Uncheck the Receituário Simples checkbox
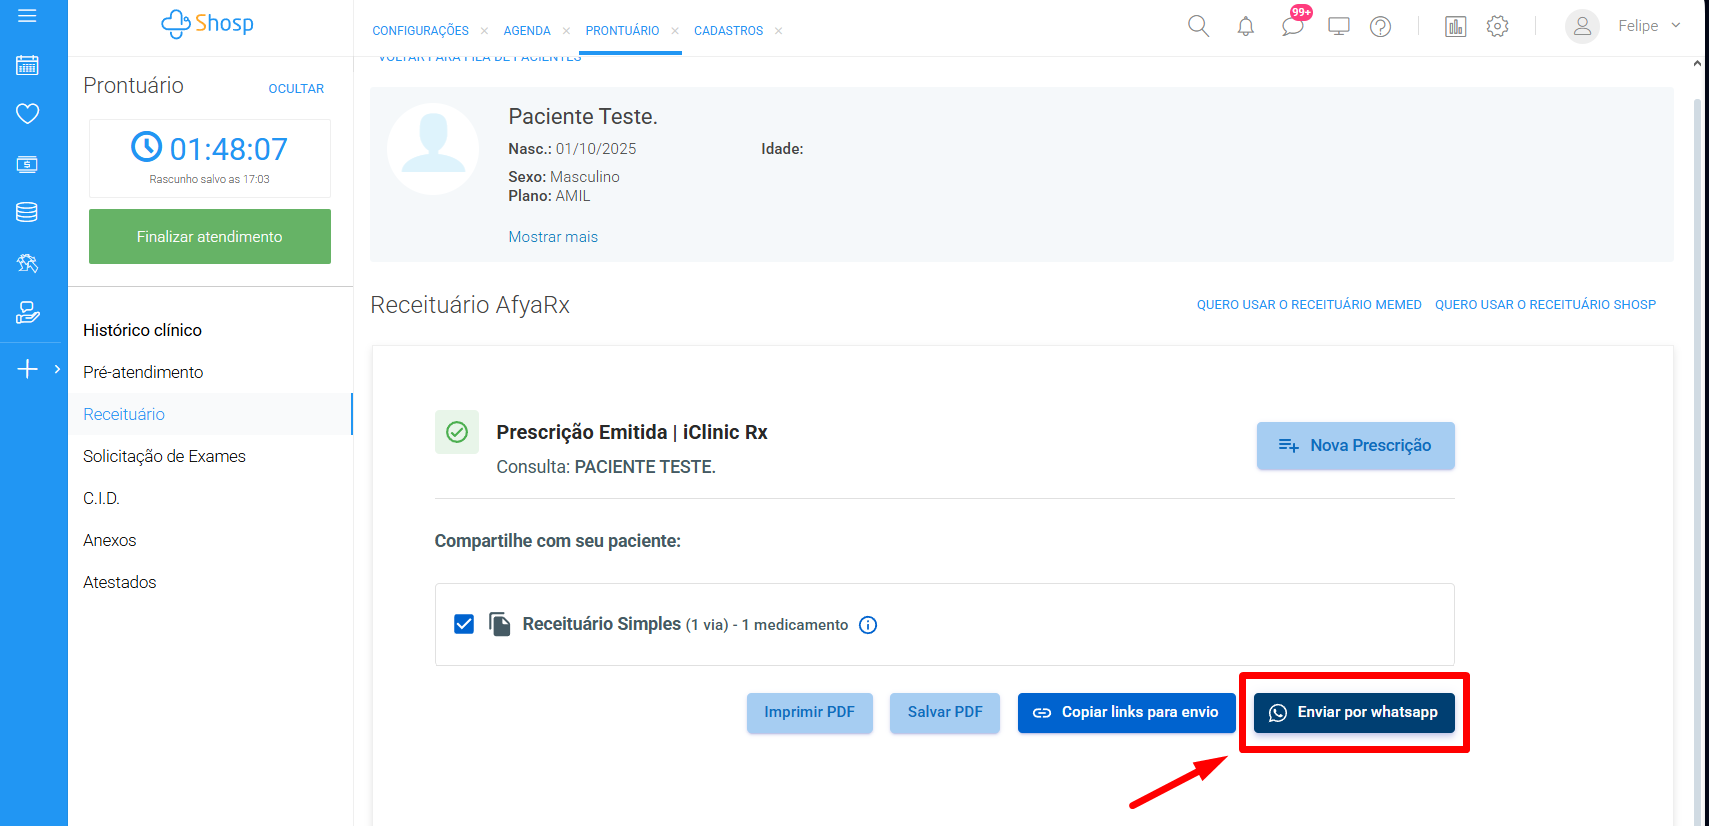The height and width of the screenshot is (826, 1709). [x=464, y=624]
